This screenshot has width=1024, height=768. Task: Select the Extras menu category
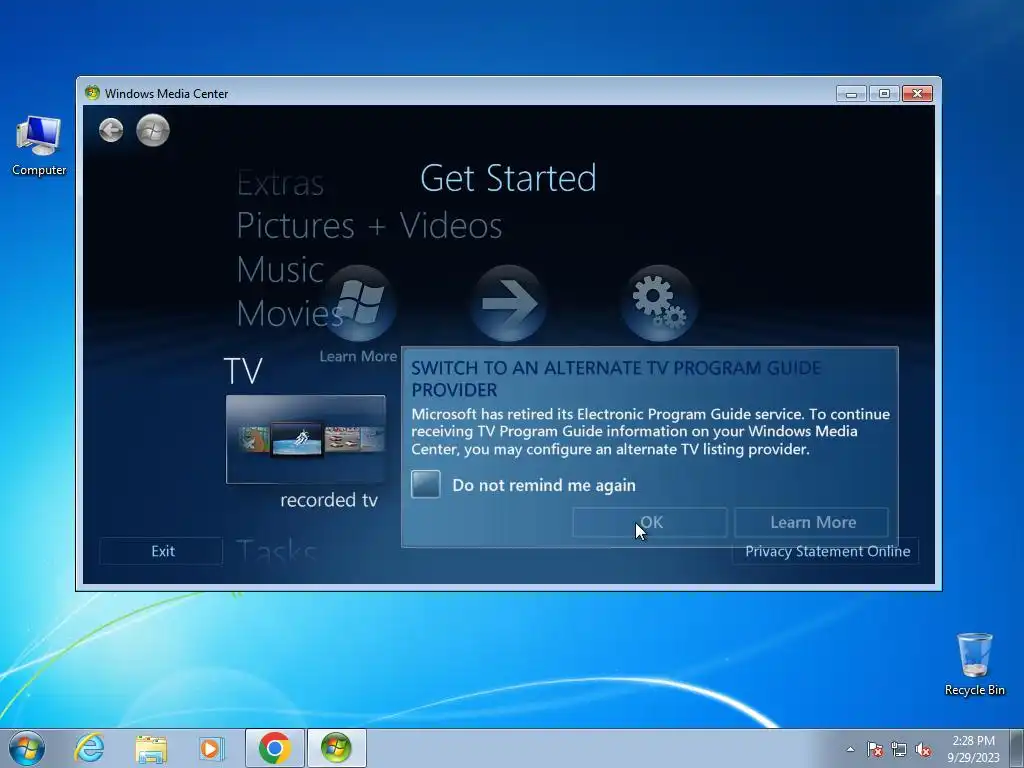(x=280, y=183)
